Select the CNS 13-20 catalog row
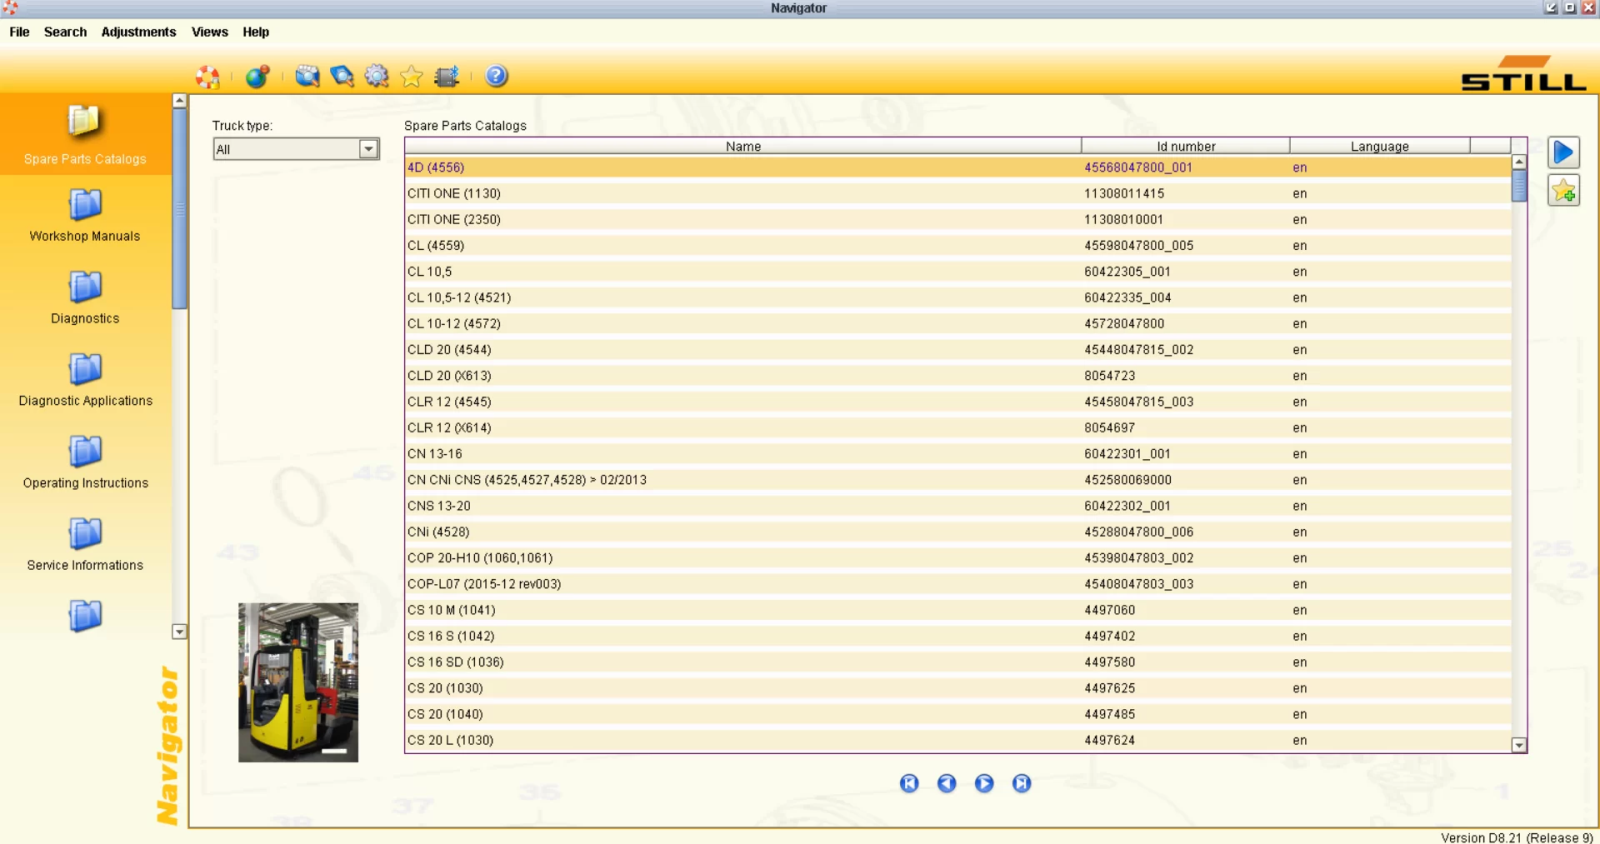1600x844 pixels. coord(958,506)
